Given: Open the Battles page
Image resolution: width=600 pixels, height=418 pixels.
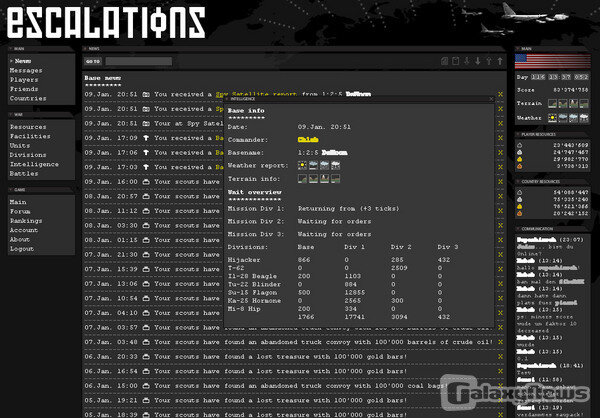Looking at the screenshot, I should point(24,174).
